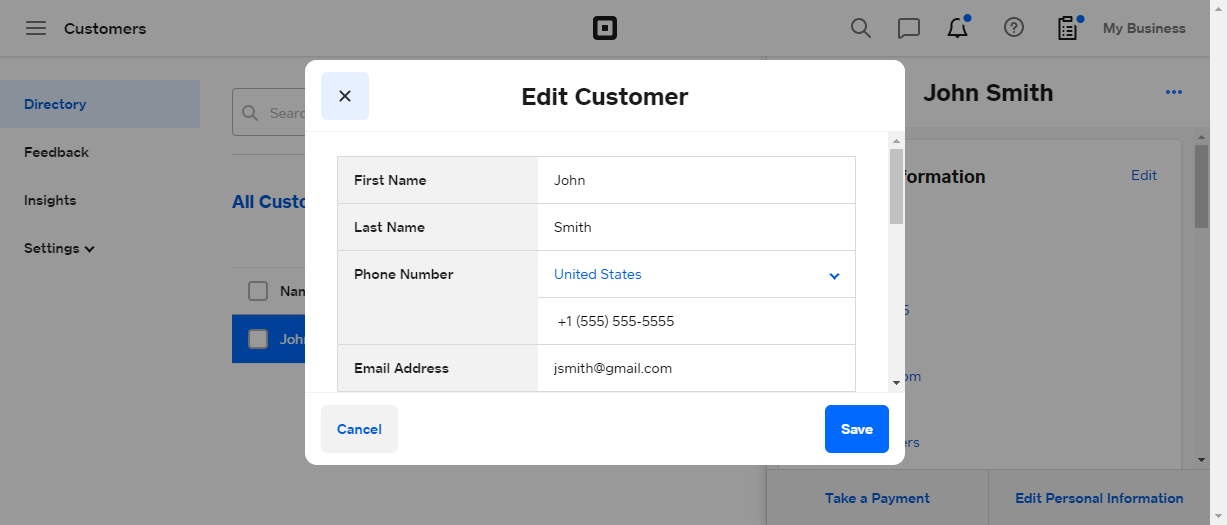Open My Business account menu

[1144, 28]
